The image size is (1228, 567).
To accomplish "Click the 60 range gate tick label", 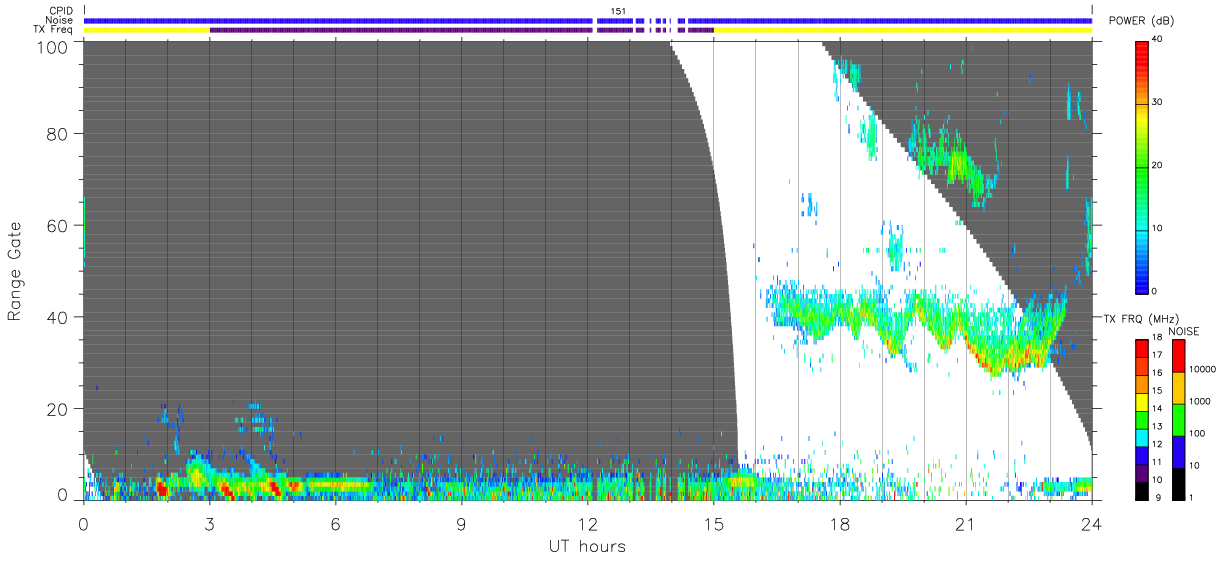I will point(59,225).
